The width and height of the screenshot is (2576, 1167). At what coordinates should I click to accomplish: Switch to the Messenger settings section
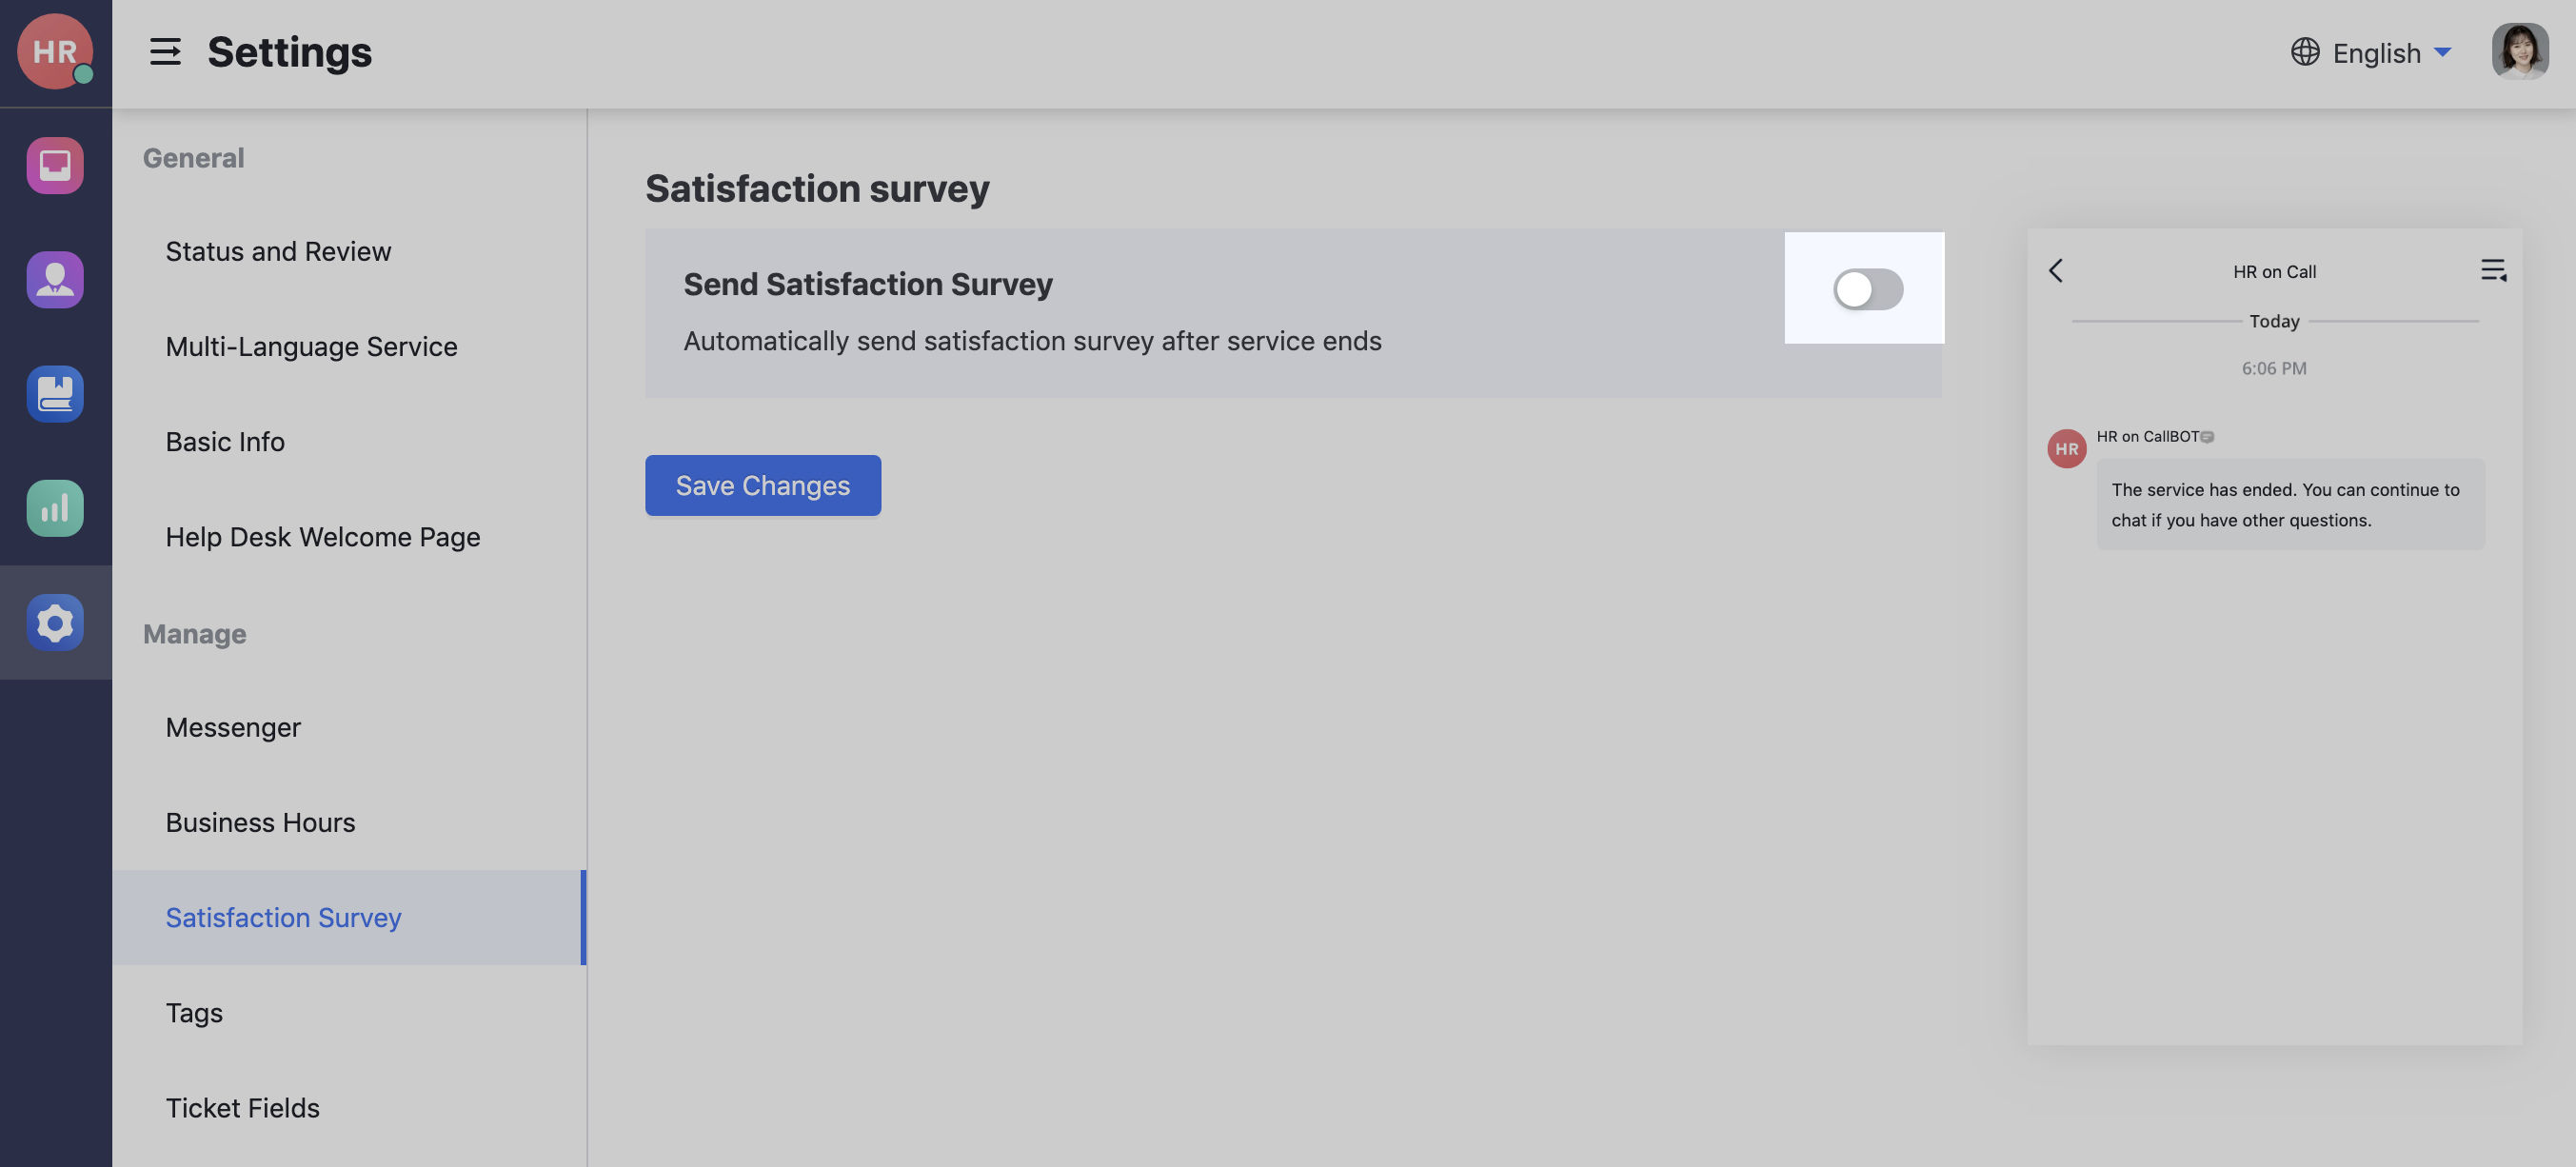coord(232,727)
